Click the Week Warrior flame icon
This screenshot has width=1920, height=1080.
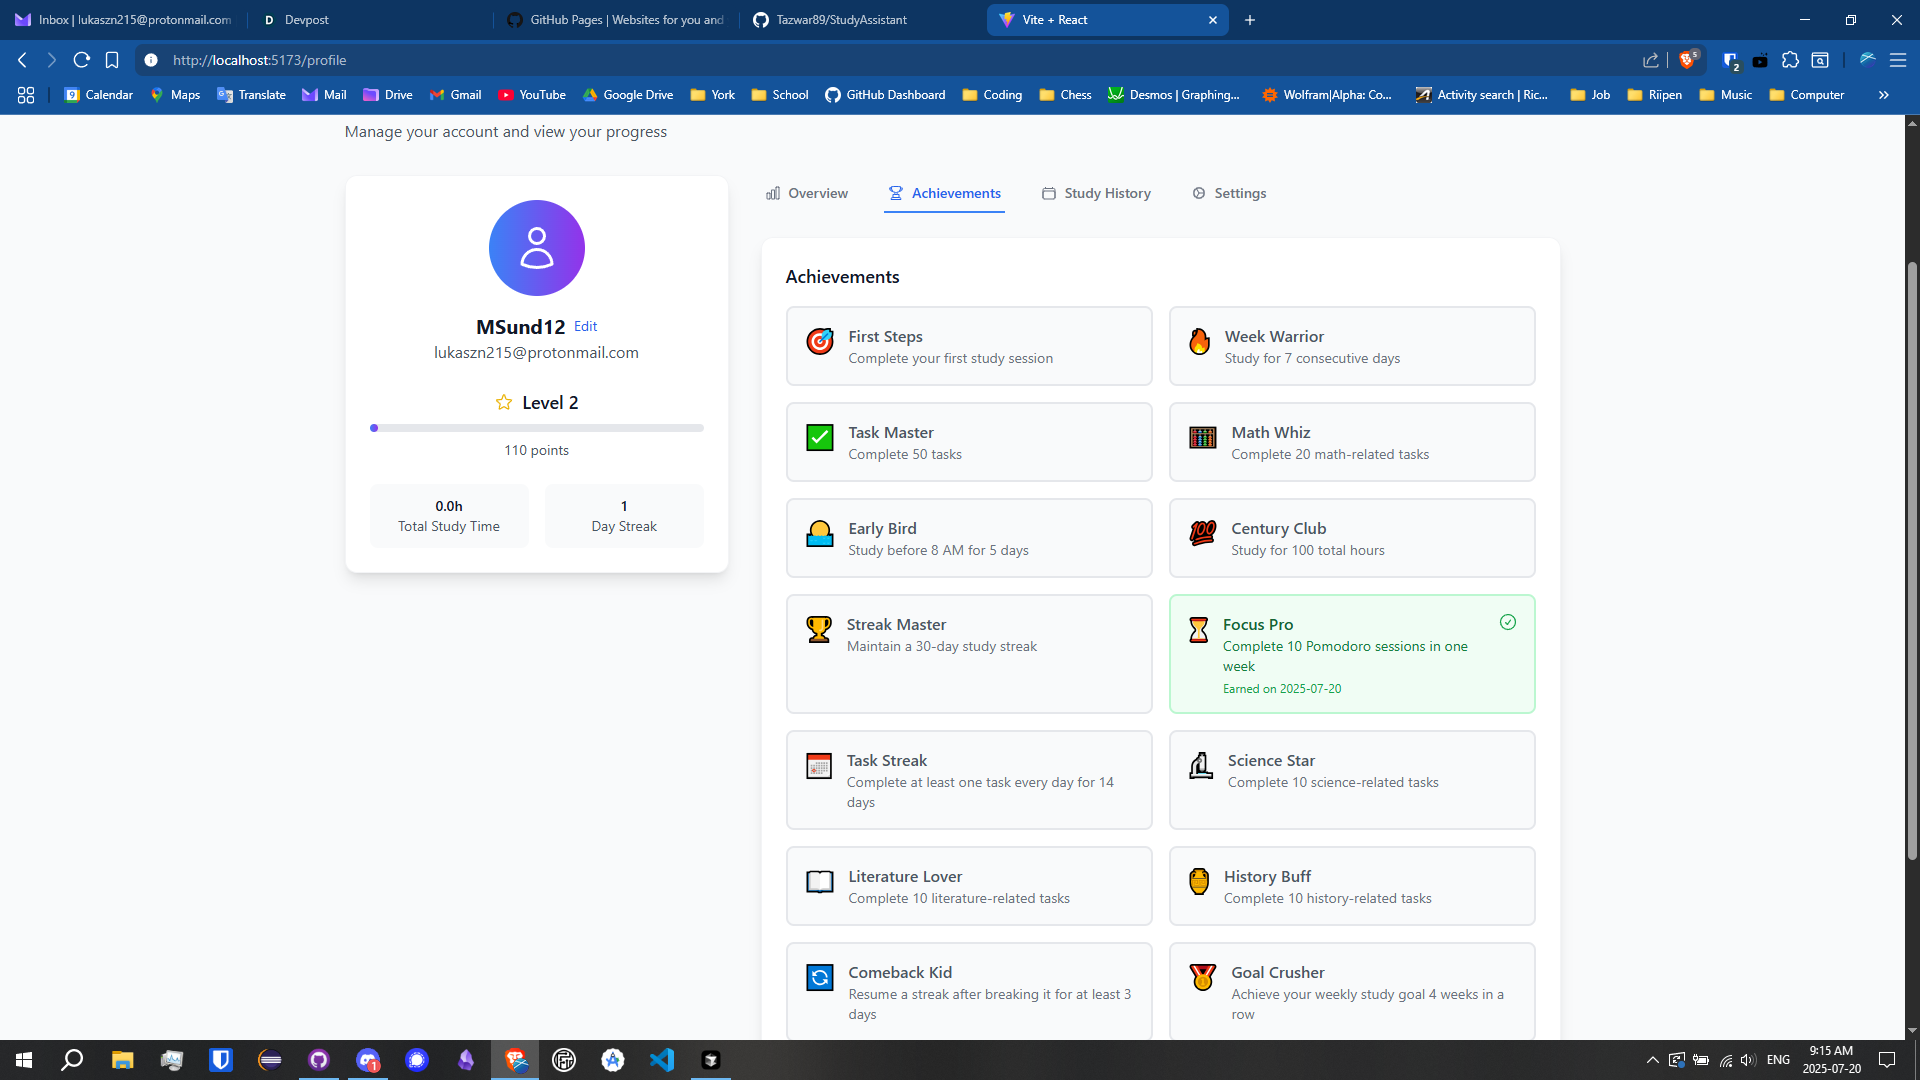tap(1199, 341)
